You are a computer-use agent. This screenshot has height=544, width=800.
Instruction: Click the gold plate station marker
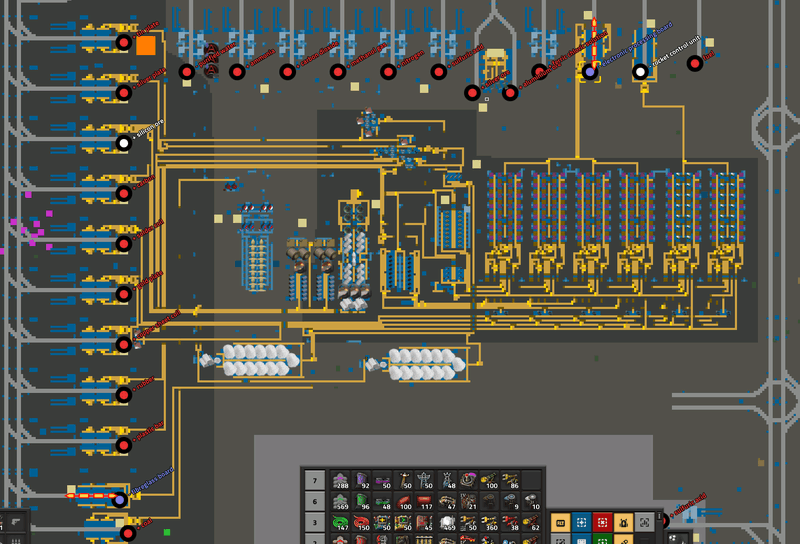[123, 294]
